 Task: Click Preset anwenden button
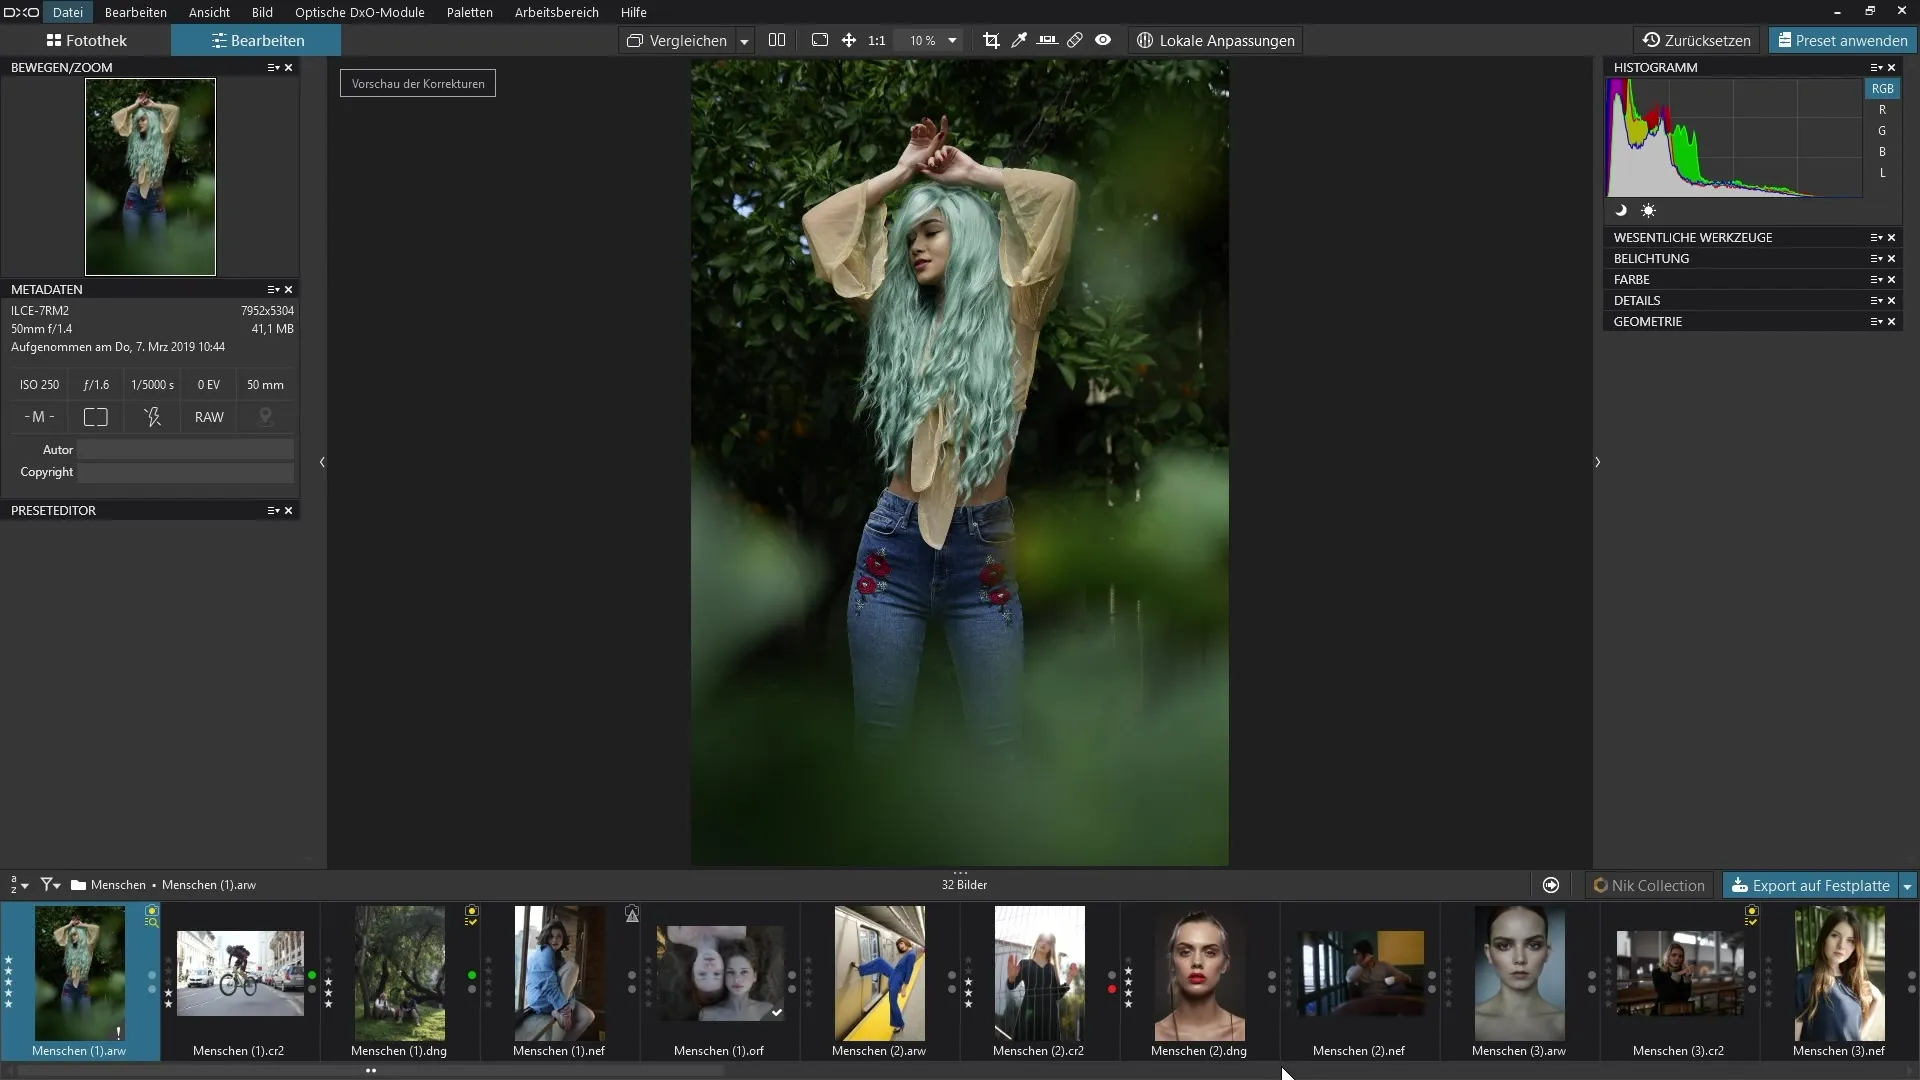tap(1842, 40)
